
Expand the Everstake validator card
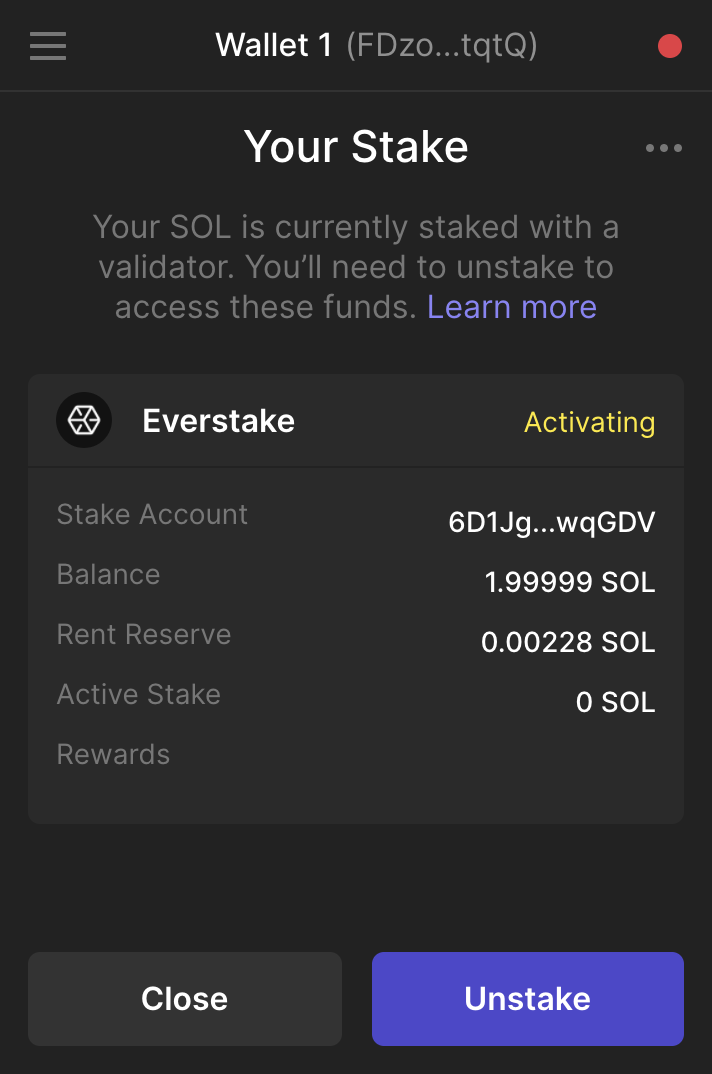pyautogui.click(x=356, y=420)
